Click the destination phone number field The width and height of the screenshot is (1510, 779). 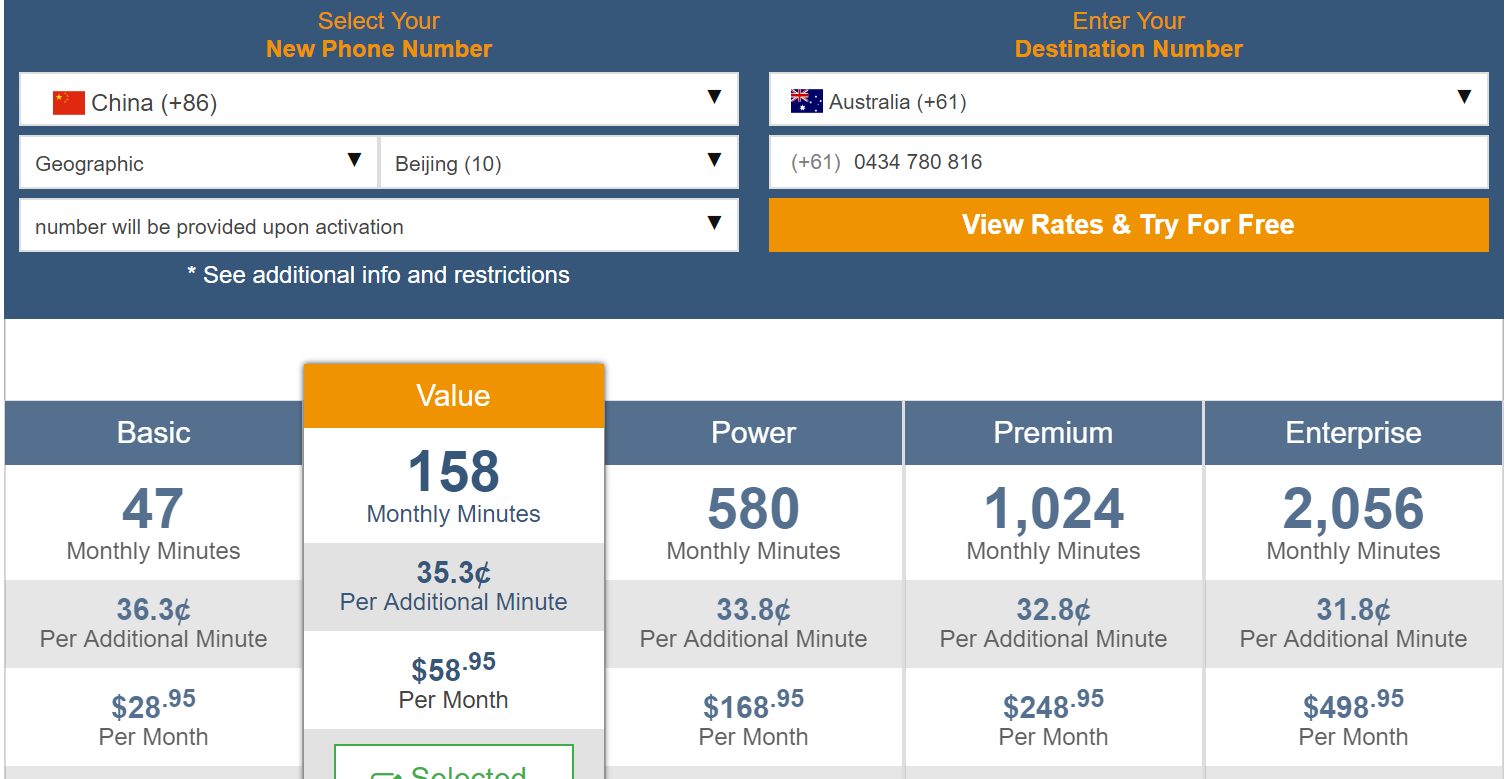pos(1129,162)
